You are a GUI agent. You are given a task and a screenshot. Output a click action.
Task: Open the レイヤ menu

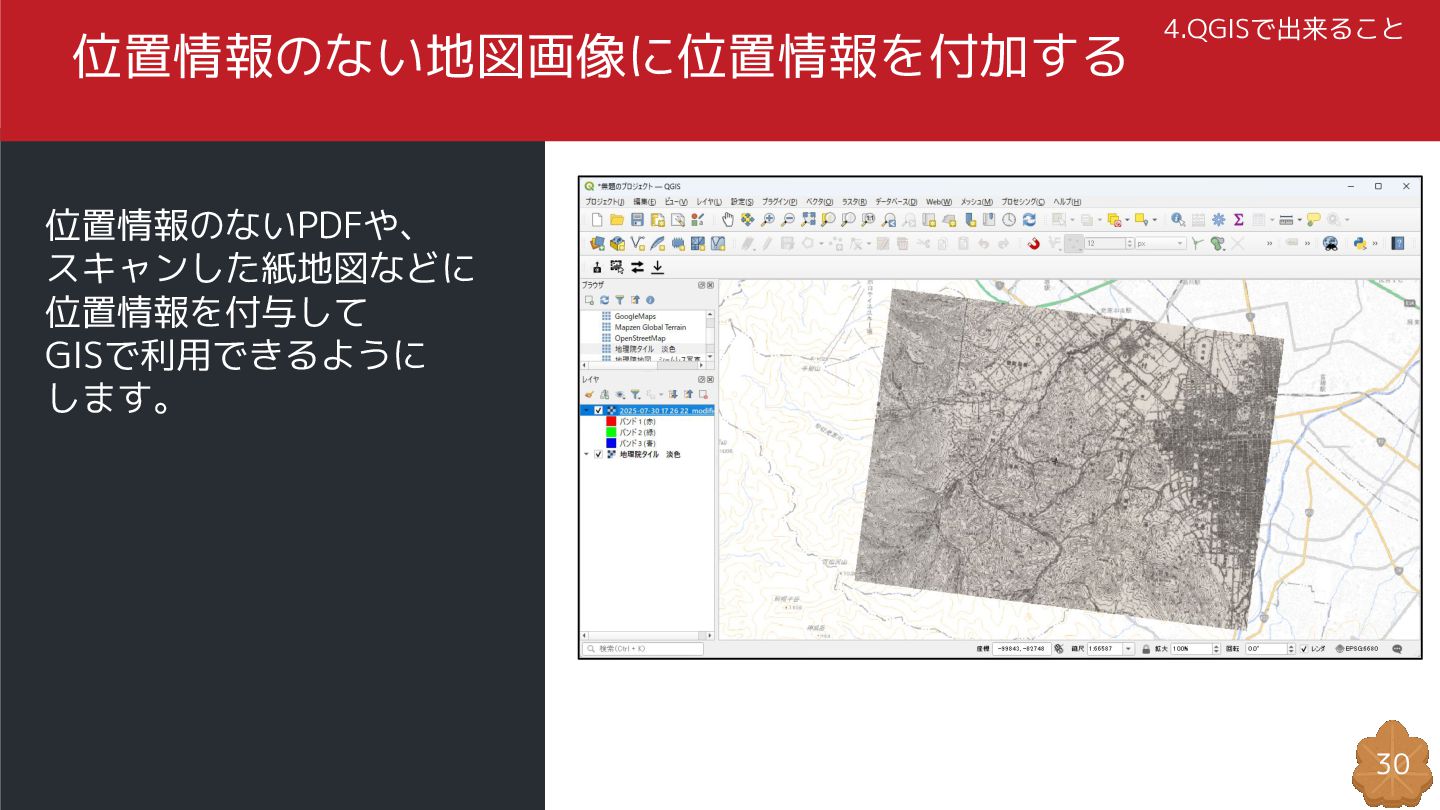point(709,202)
